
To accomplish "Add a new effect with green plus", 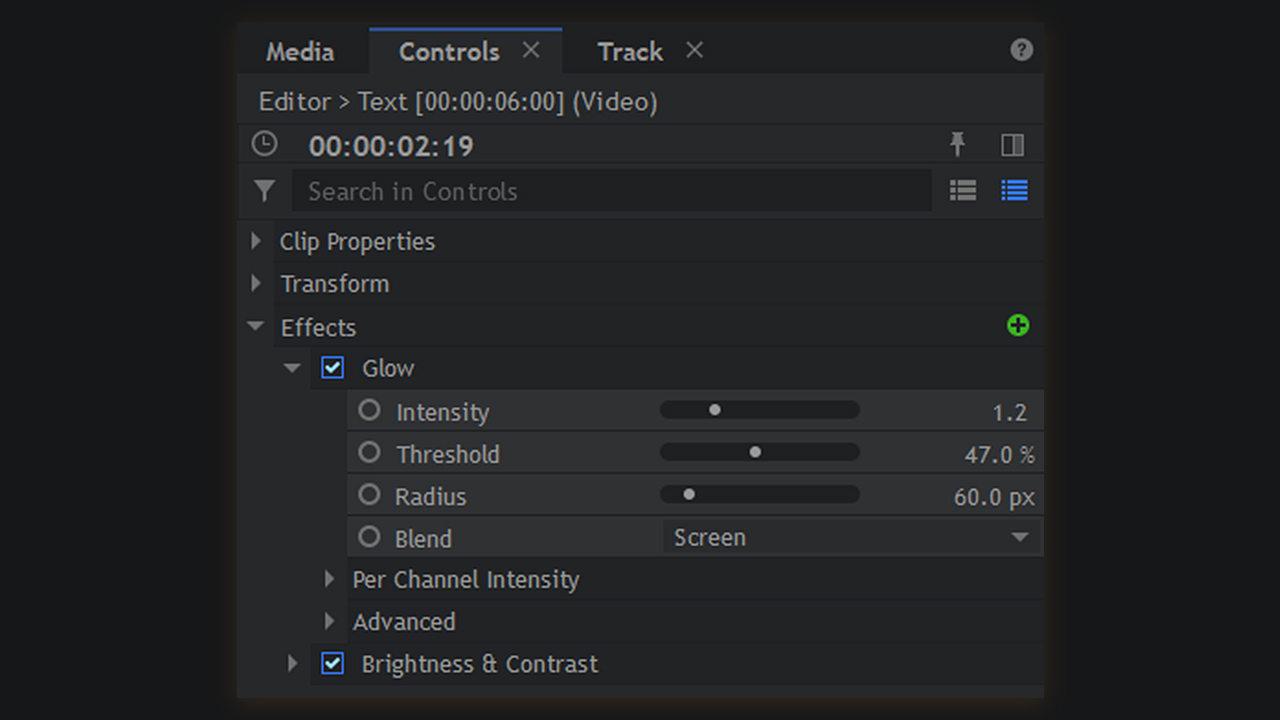I will point(1018,326).
